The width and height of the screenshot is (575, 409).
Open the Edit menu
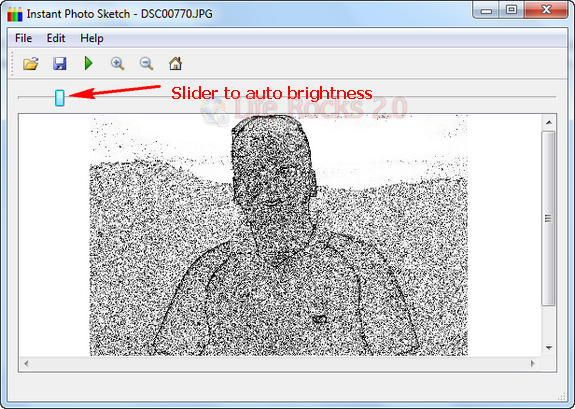[x=56, y=38]
